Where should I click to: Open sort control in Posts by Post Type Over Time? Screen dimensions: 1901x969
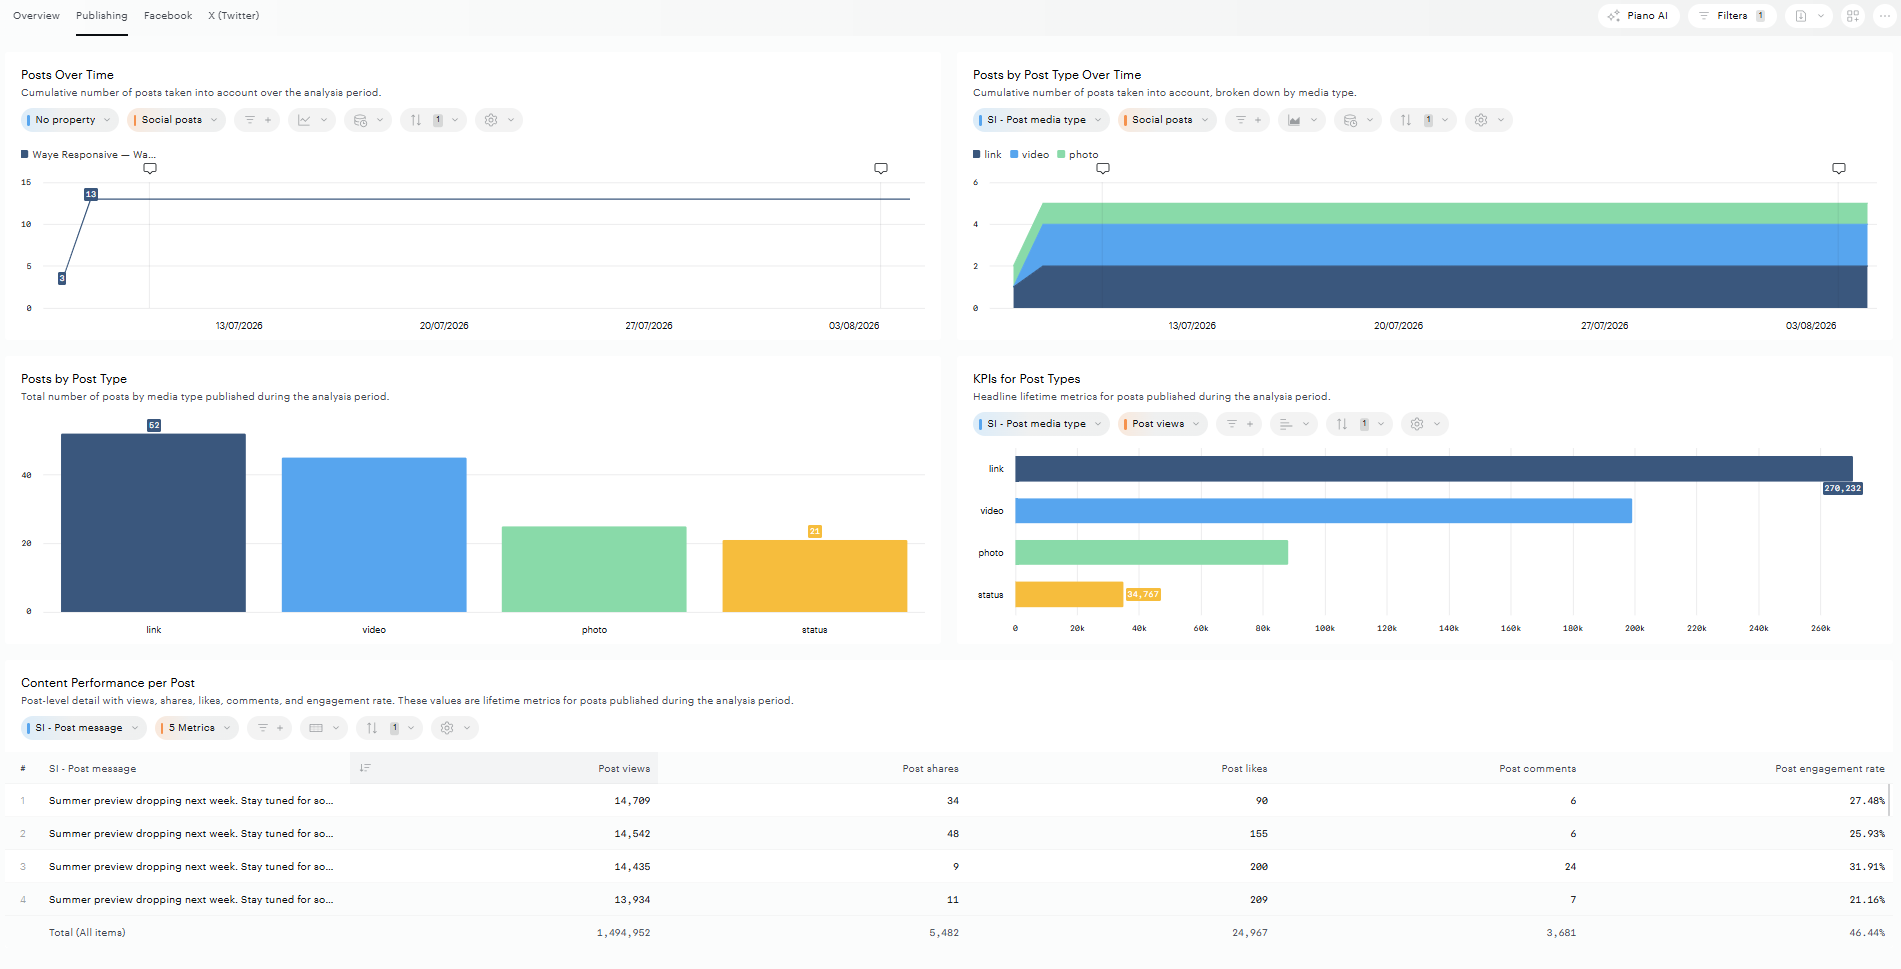[x=1423, y=120]
